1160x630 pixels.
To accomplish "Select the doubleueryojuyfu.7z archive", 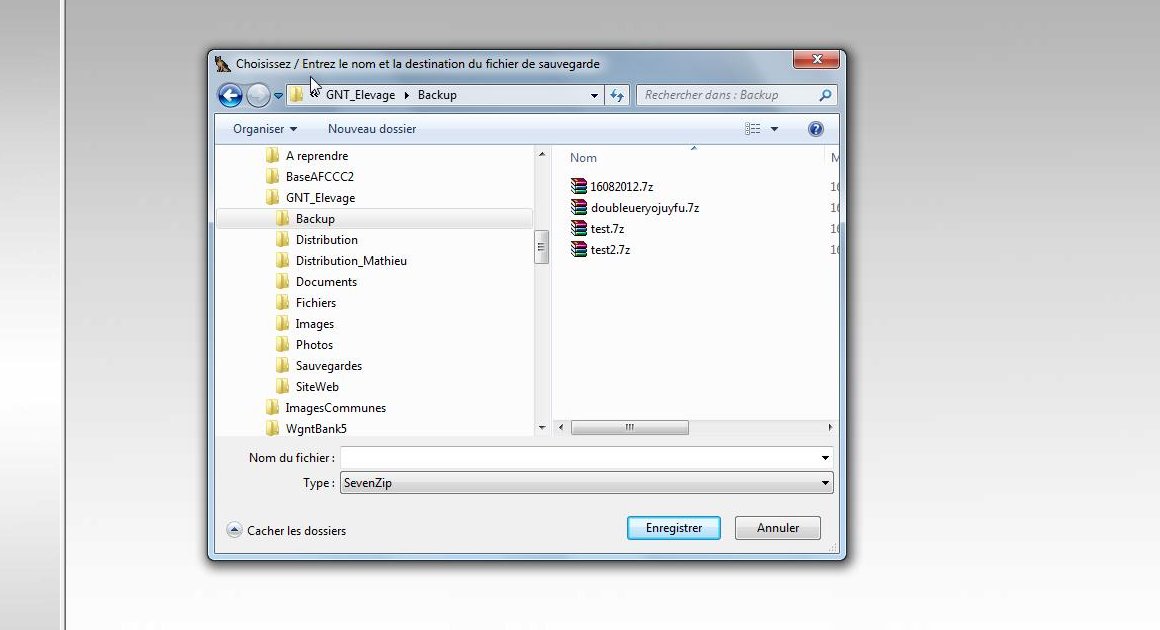I will coord(644,208).
